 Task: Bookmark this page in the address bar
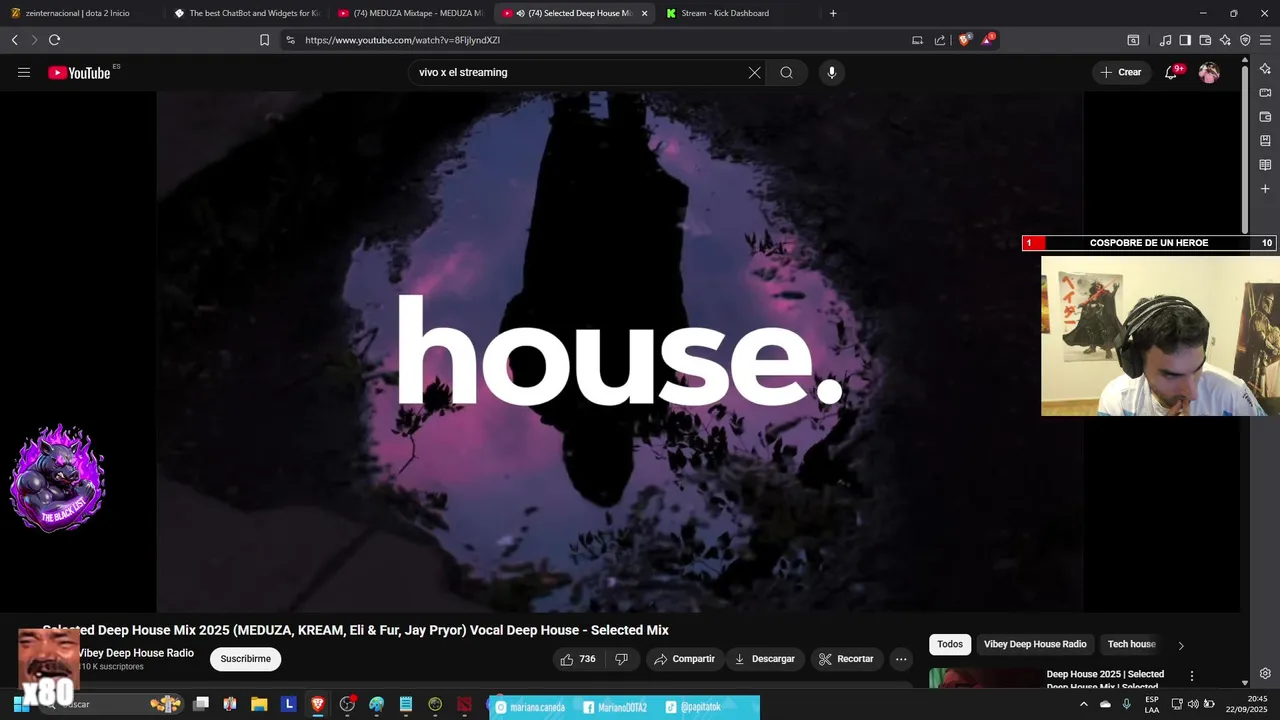point(264,40)
